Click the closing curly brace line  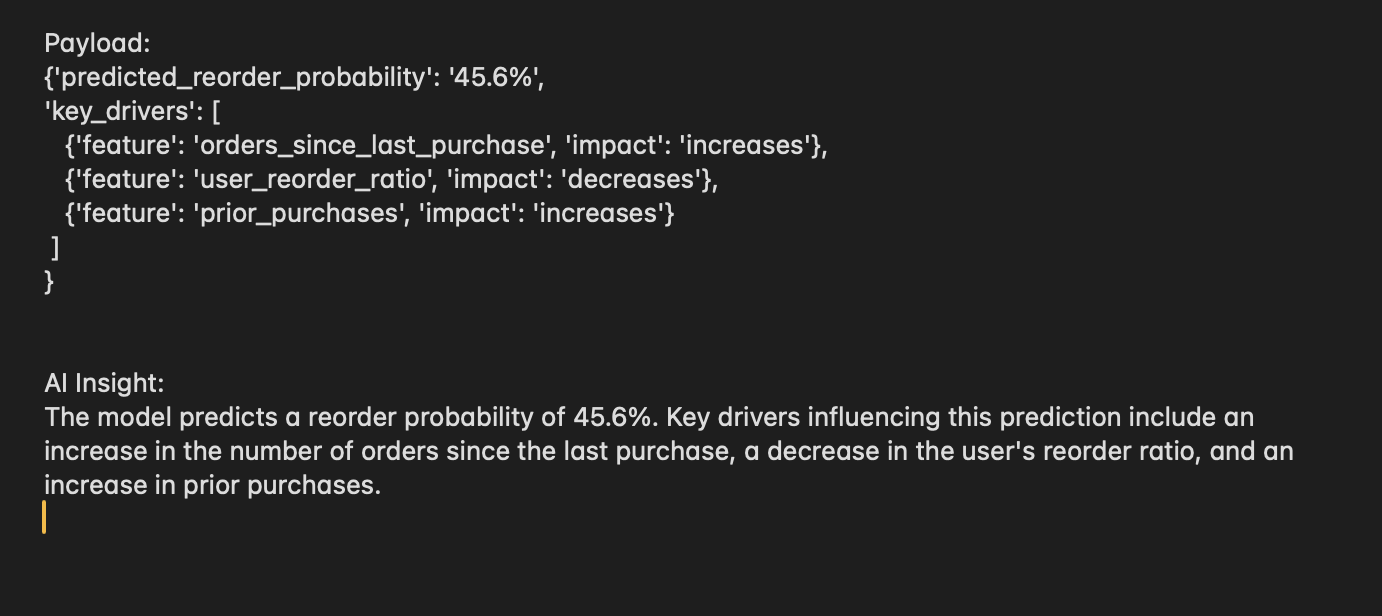tap(50, 281)
